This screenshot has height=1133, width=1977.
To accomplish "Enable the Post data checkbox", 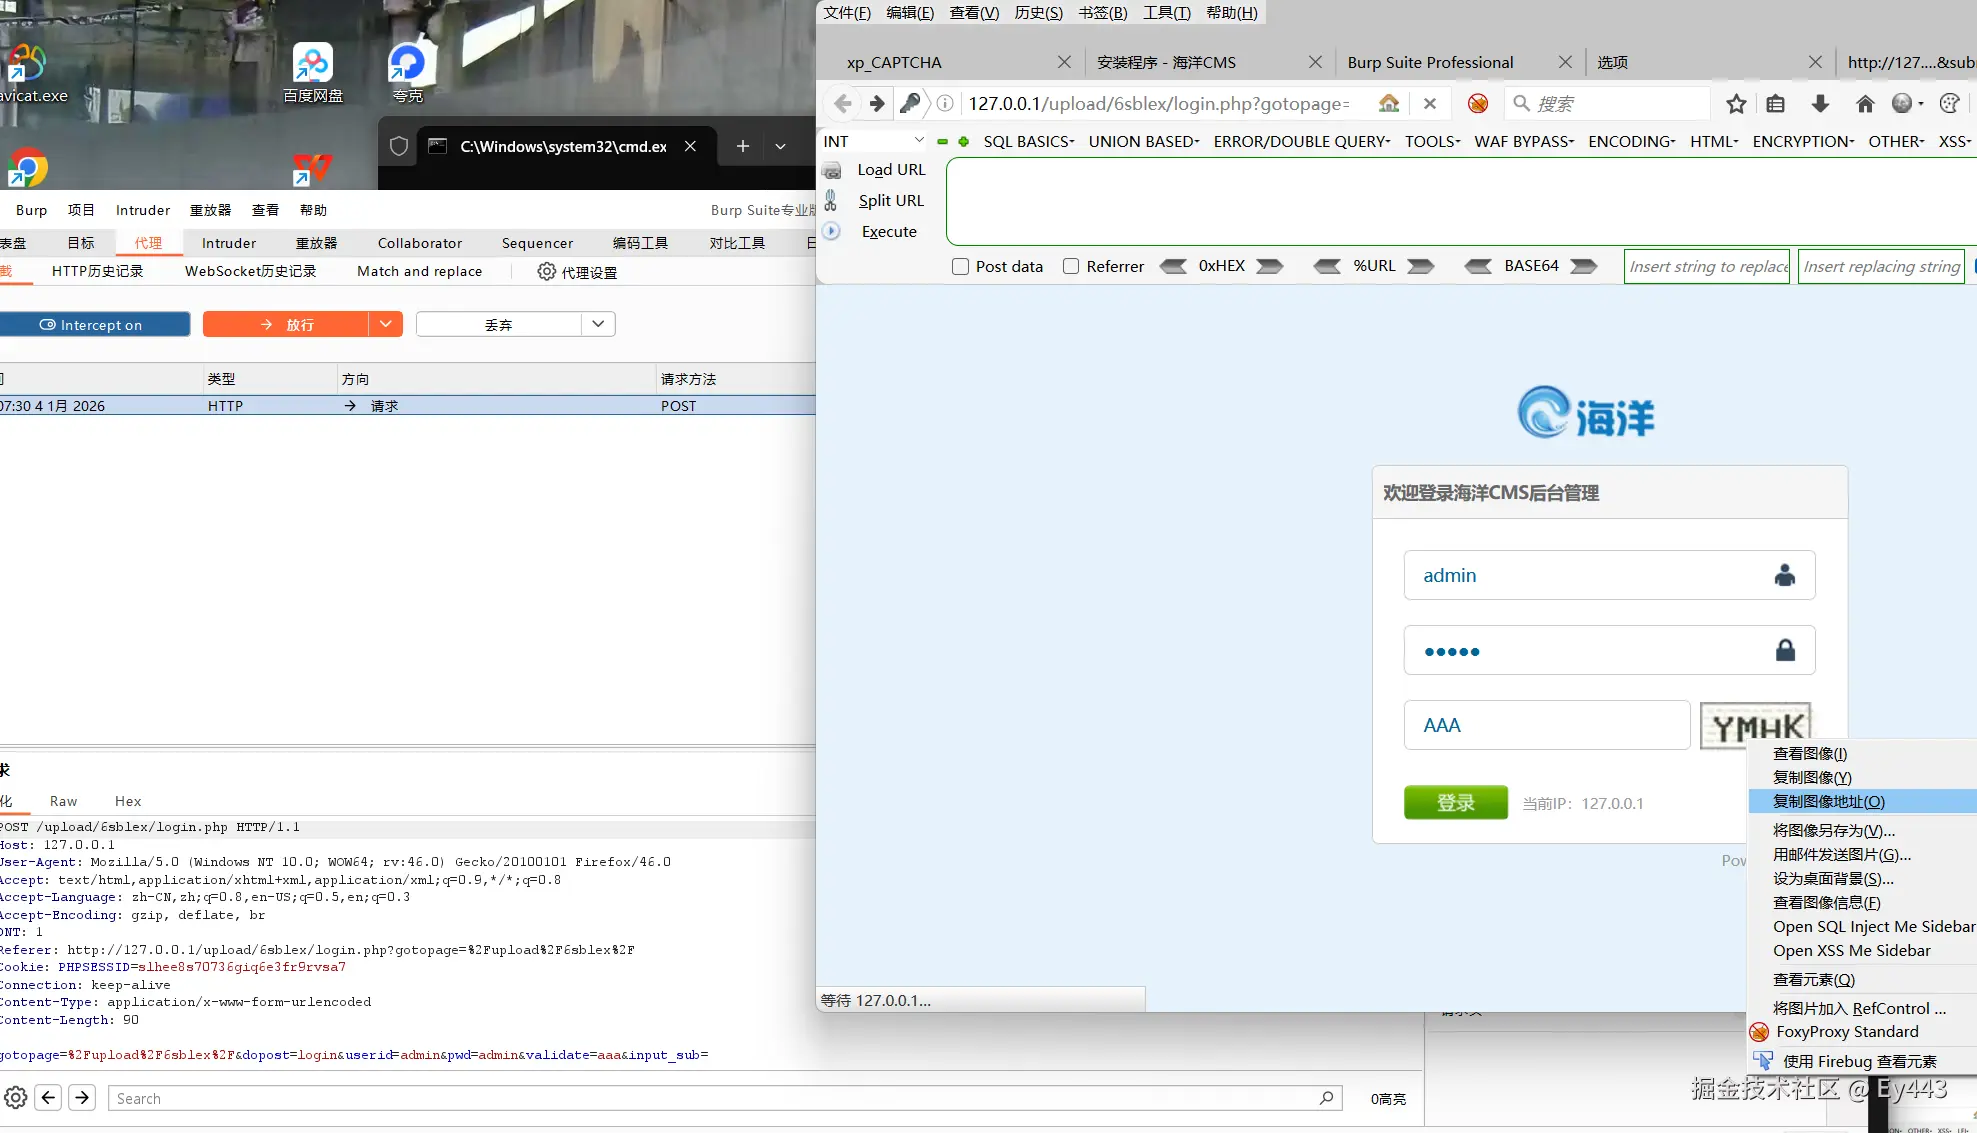I will coord(960,266).
